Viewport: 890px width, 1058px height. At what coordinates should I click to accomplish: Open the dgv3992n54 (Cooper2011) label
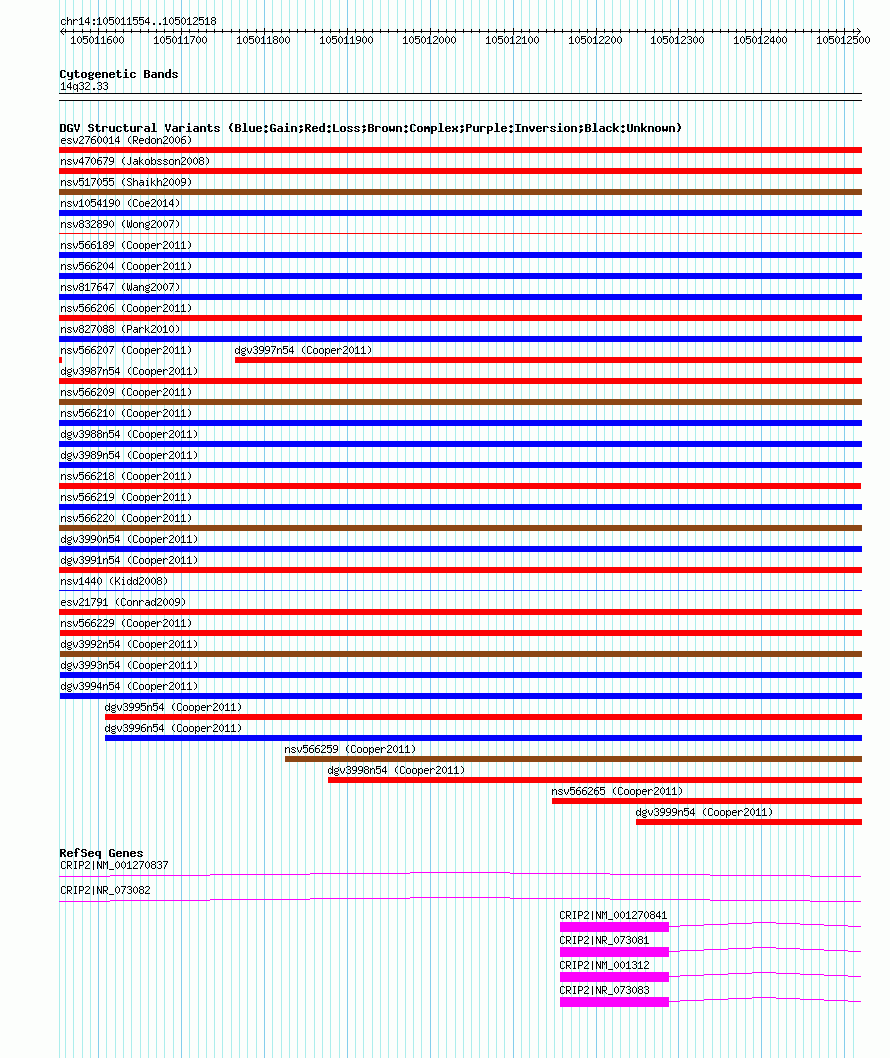(129, 644)
